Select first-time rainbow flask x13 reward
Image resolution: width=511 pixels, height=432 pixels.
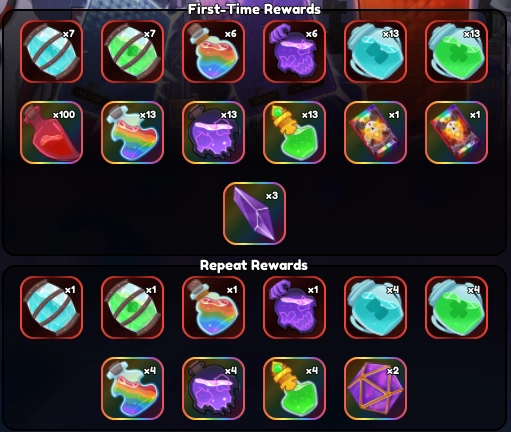tap(132, 132)
